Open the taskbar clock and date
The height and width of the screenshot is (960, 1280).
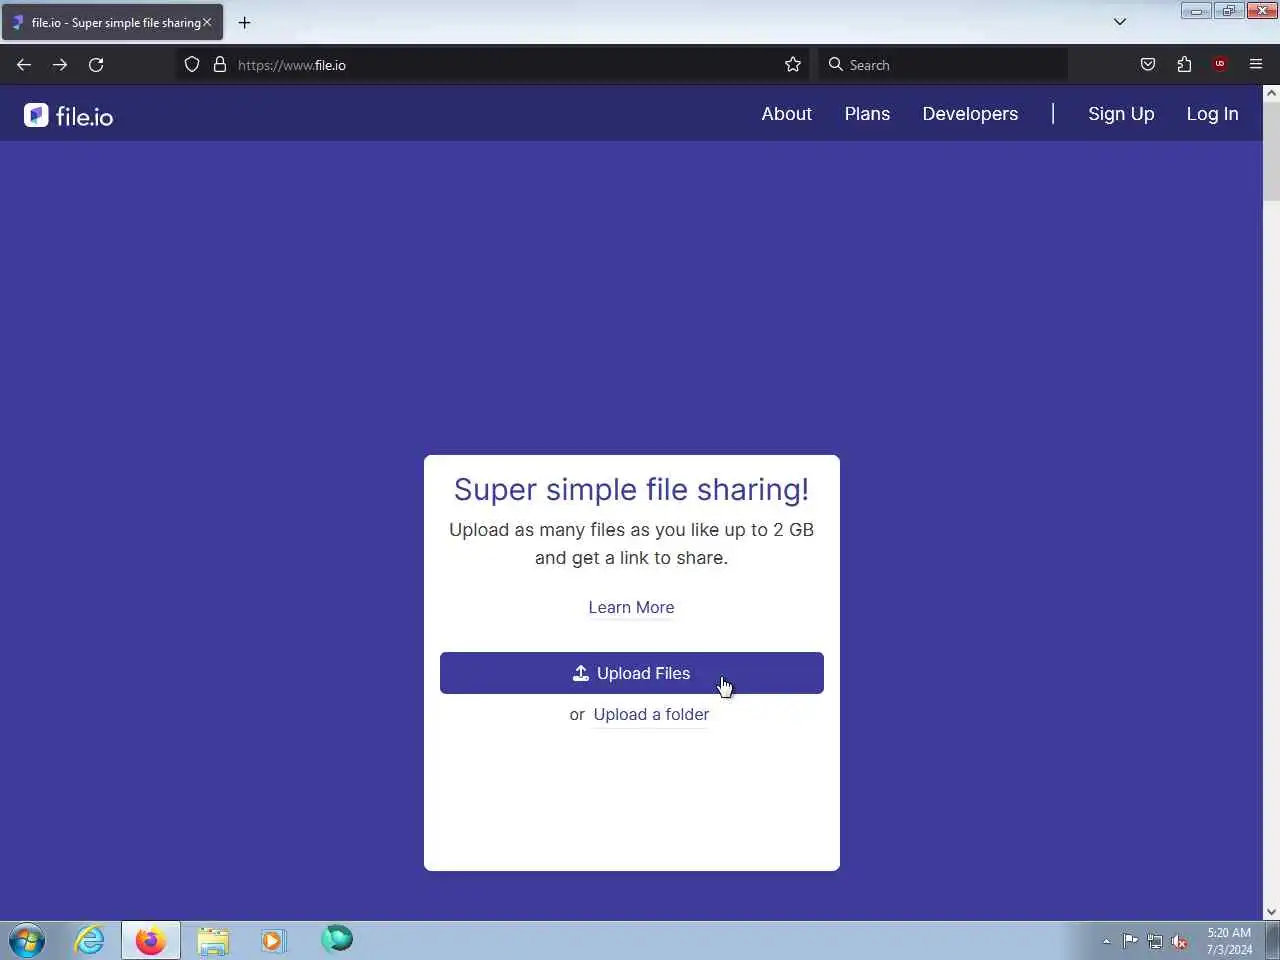pyautogui.click(x=1229, y=941)
